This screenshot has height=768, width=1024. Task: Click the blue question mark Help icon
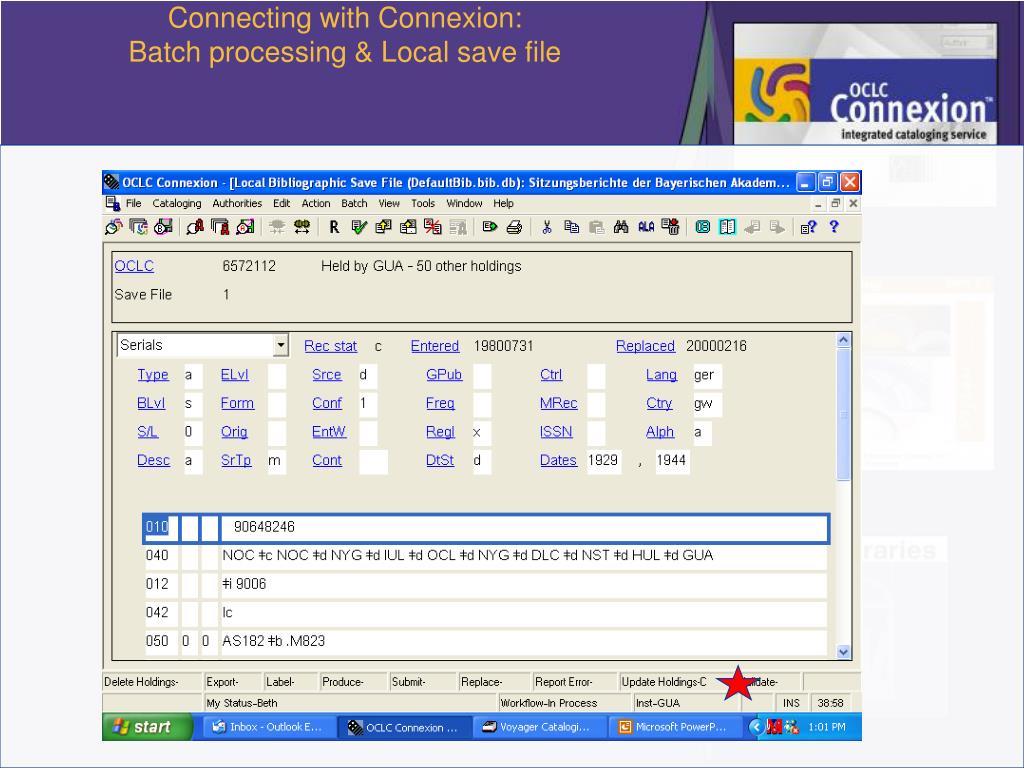pos(834,227)
